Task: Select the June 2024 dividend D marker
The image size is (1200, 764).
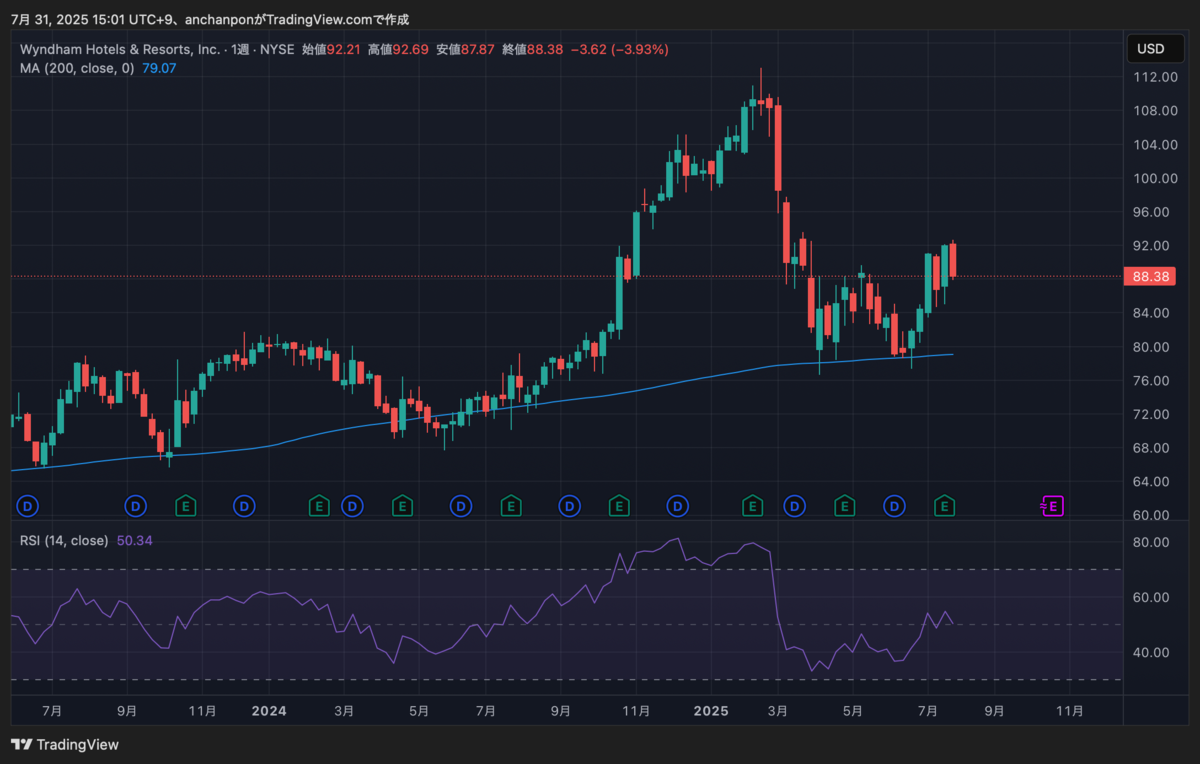Action: pyautogui.click(x=461, y=506)
